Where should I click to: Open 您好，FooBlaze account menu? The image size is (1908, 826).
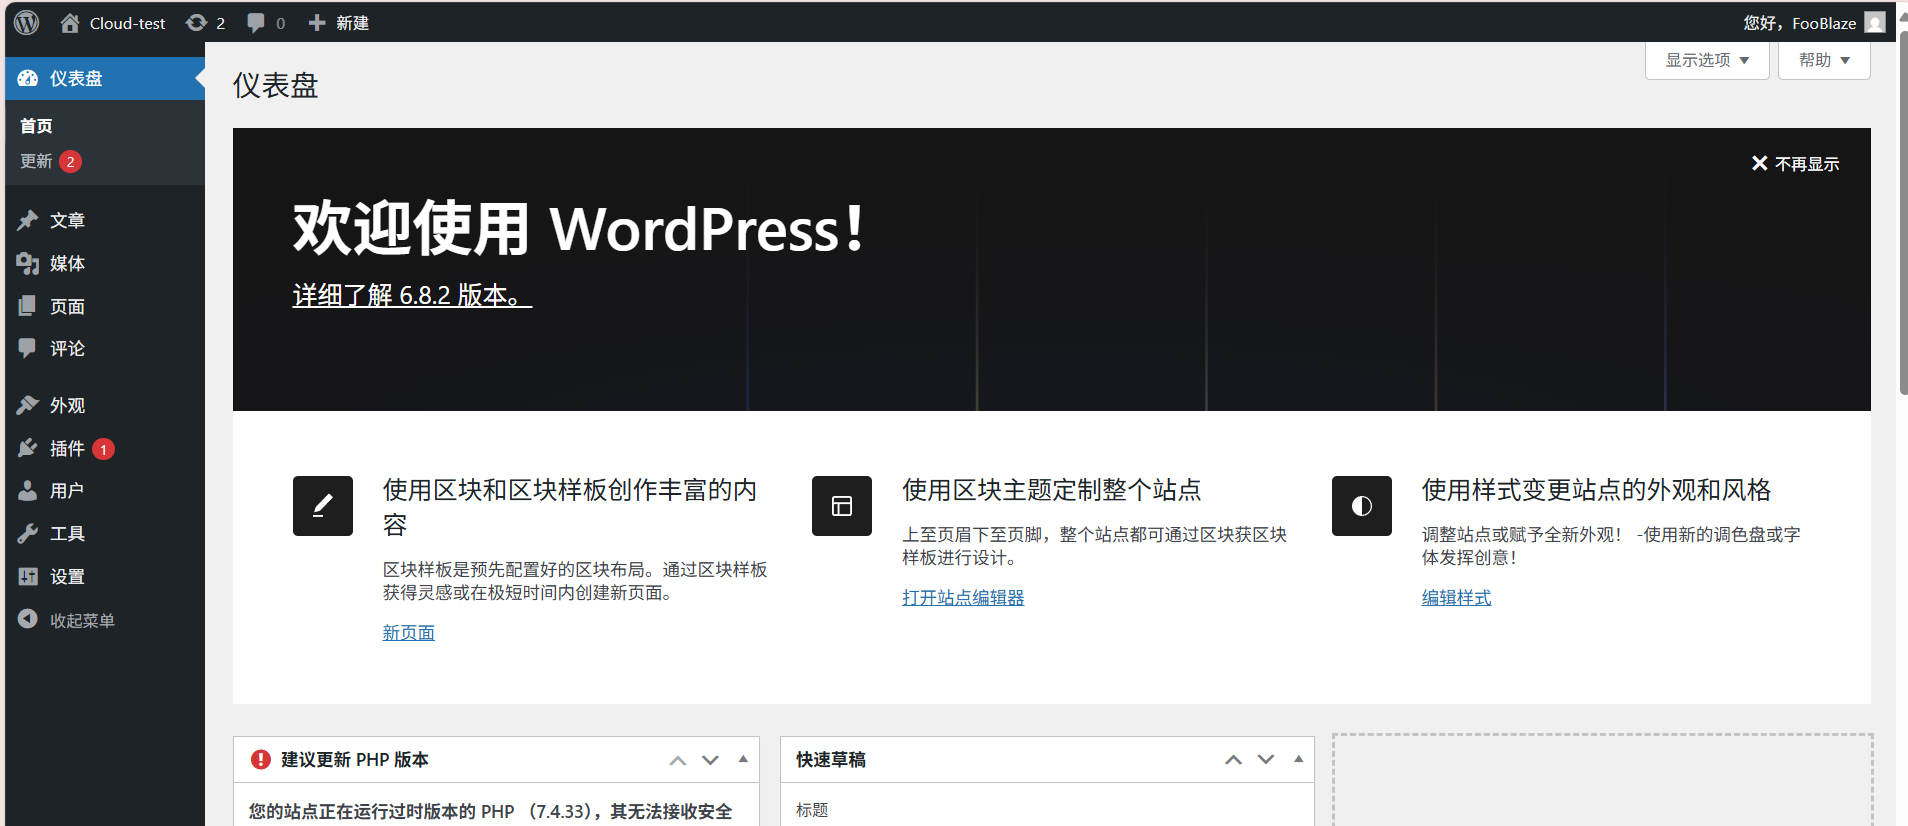(1814, 22)
